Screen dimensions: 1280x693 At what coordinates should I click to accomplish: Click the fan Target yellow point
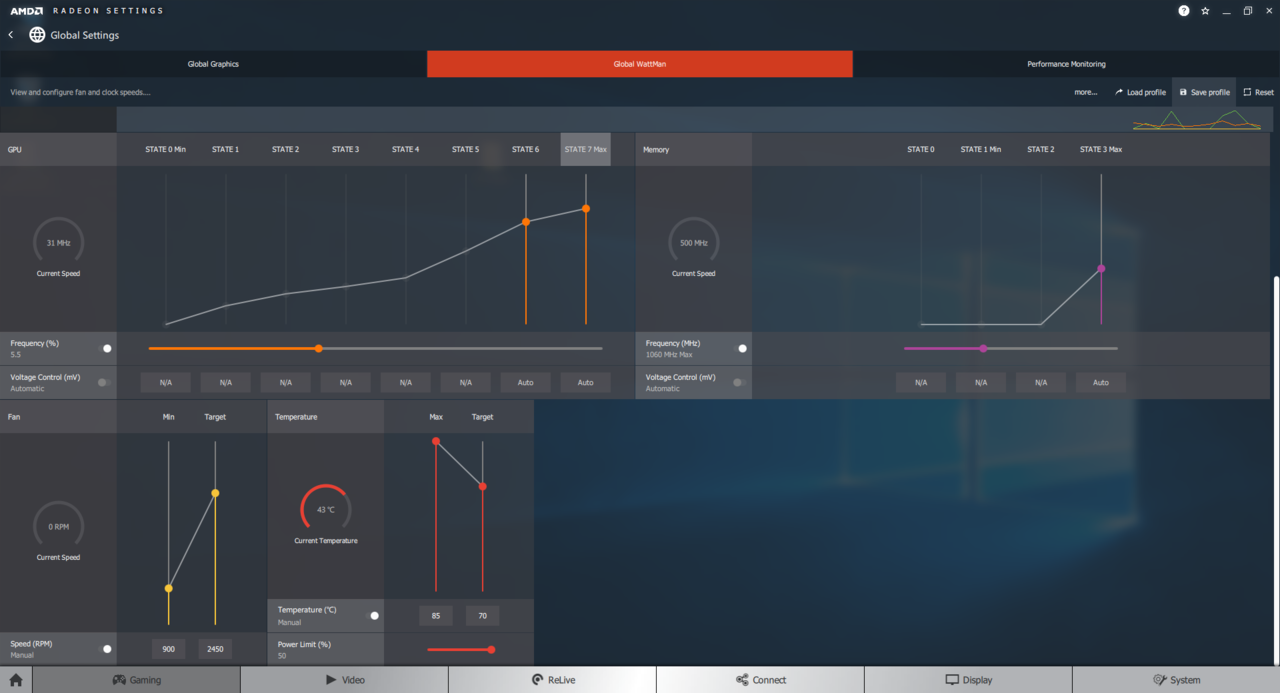215,493
